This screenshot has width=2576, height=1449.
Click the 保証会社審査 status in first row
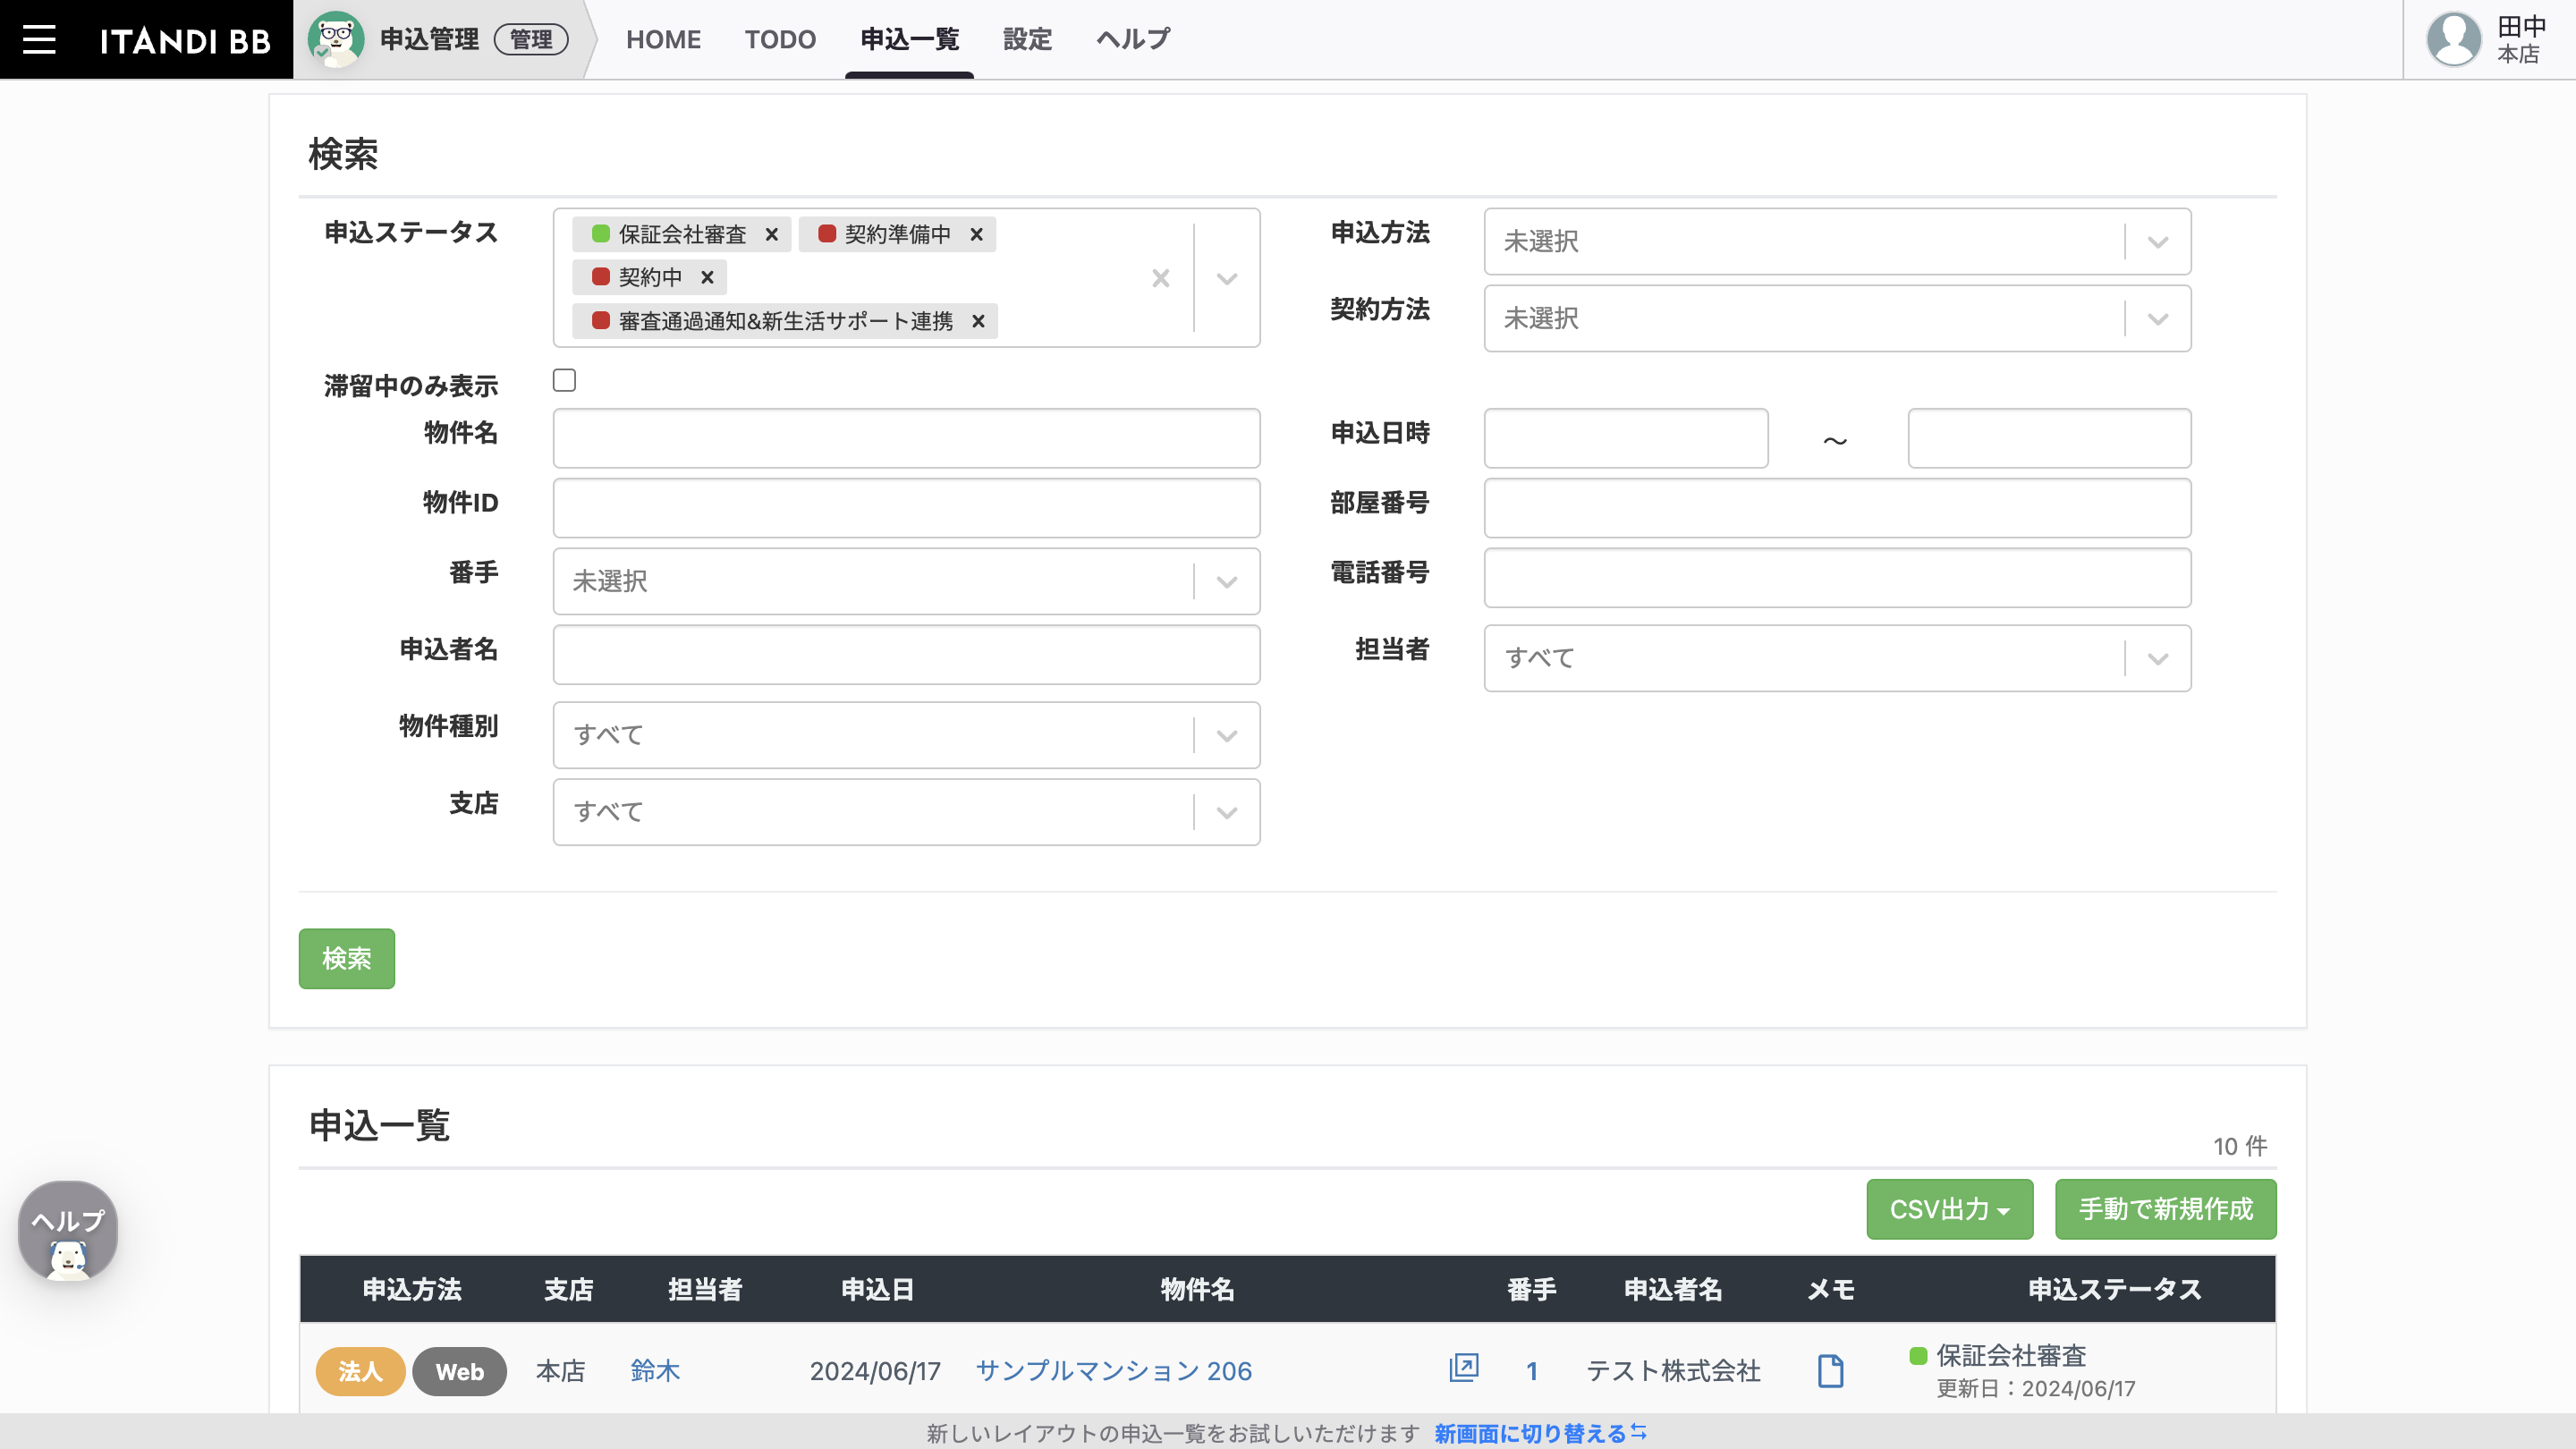[x=2010, y=1355]
